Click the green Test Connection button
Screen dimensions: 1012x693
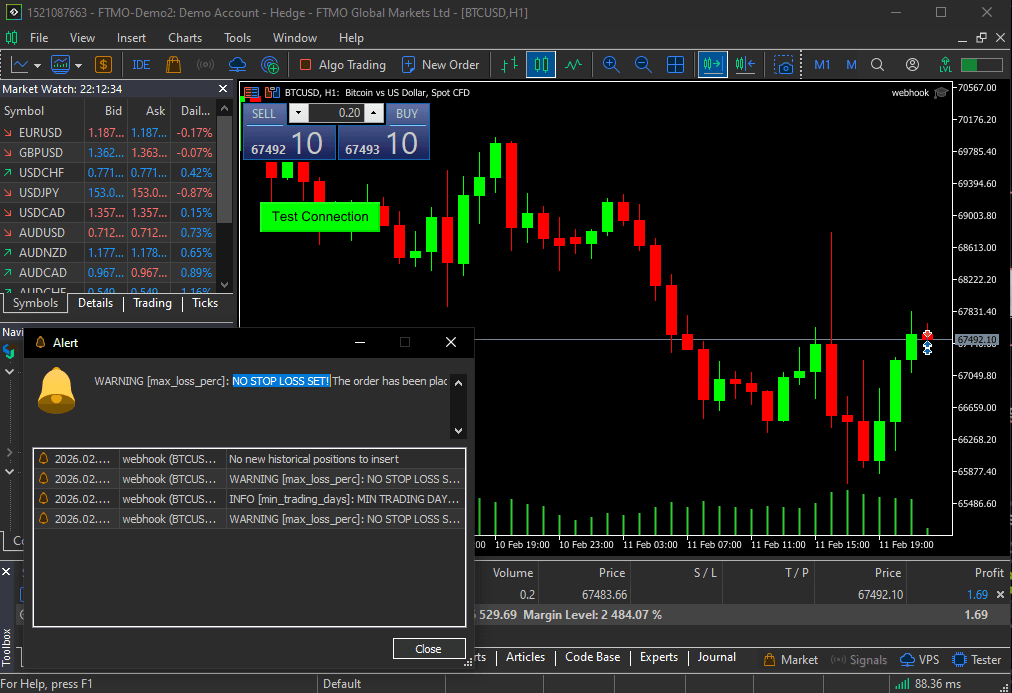(x=320, y=216)
